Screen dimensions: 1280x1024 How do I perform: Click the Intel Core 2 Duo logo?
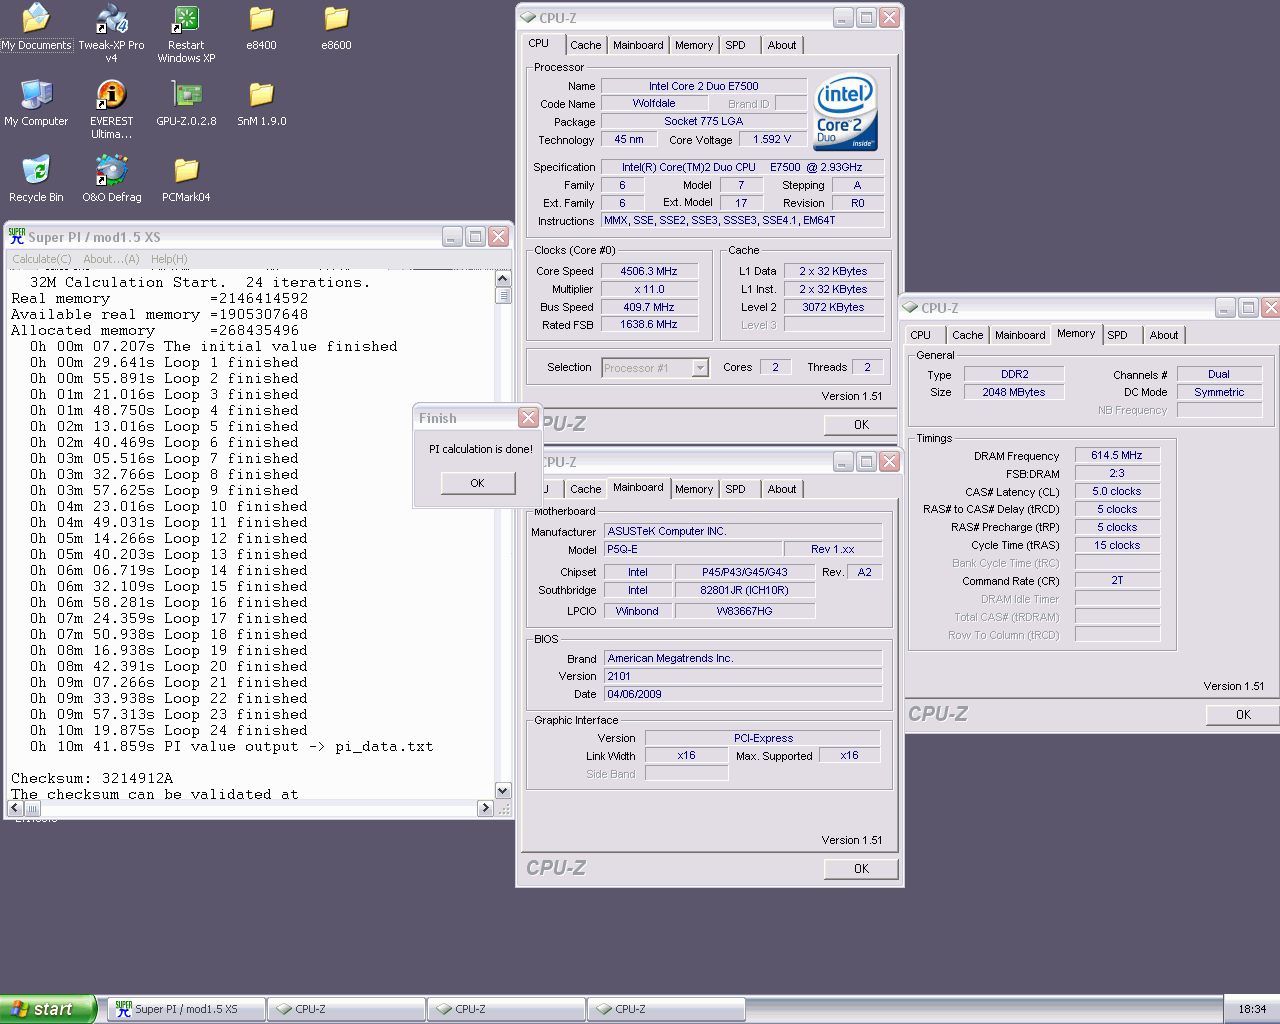tap(846, 112)
